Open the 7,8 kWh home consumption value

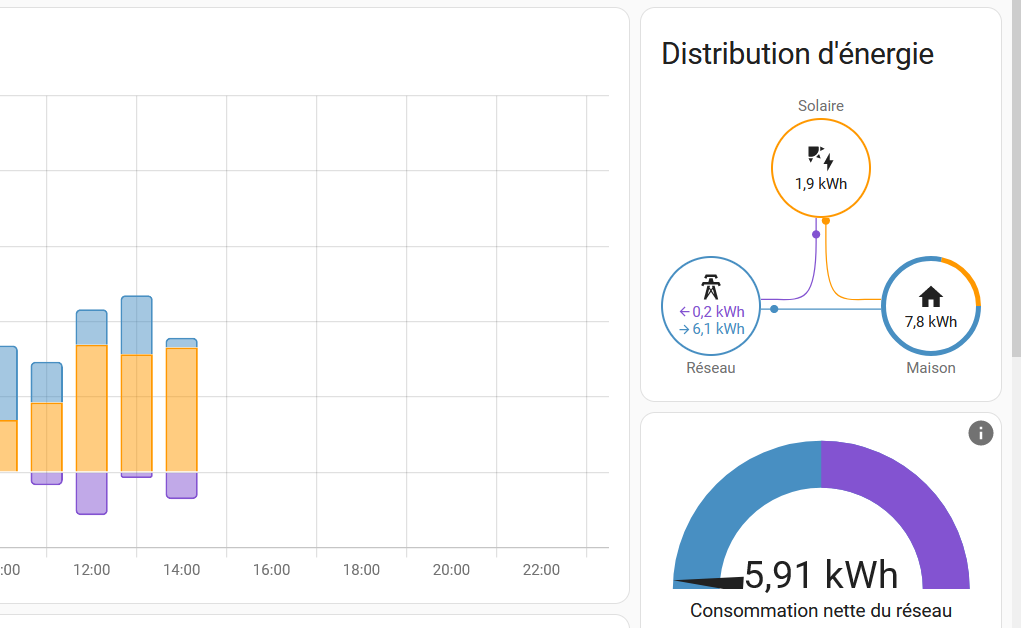(x=930, y=322)
